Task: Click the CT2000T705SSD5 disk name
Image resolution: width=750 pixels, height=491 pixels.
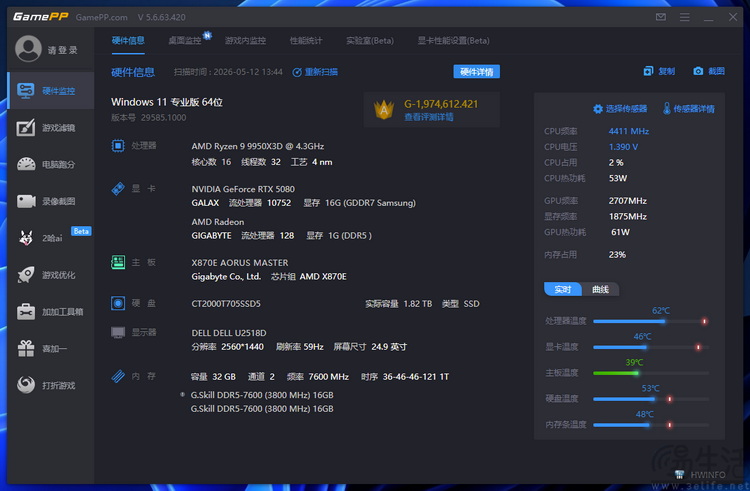Action: coord(226,304)
